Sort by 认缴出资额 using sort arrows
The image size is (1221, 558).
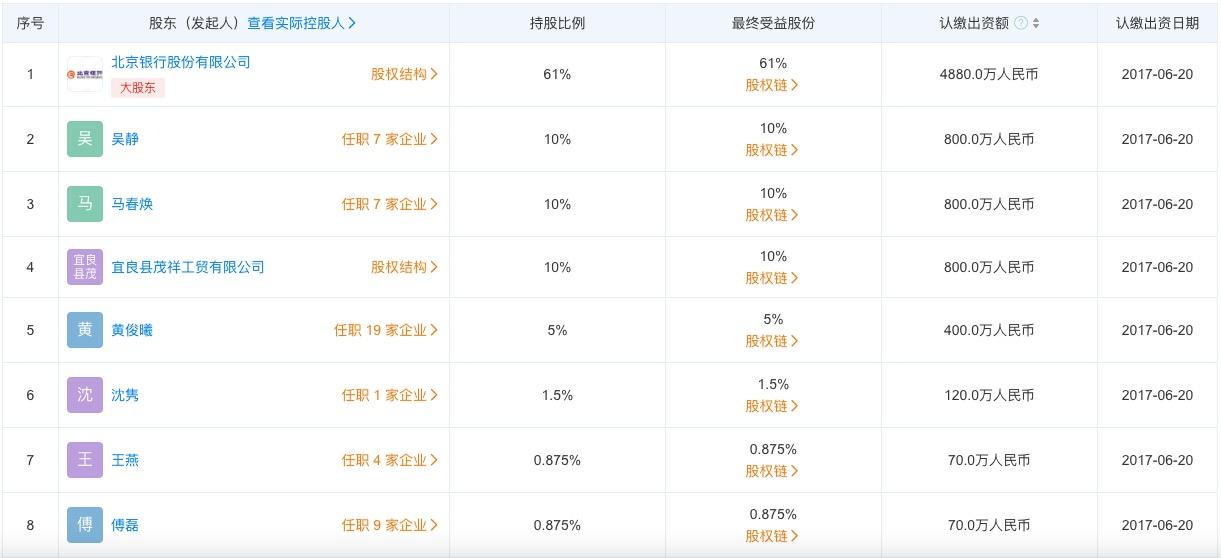point(1035,23)
